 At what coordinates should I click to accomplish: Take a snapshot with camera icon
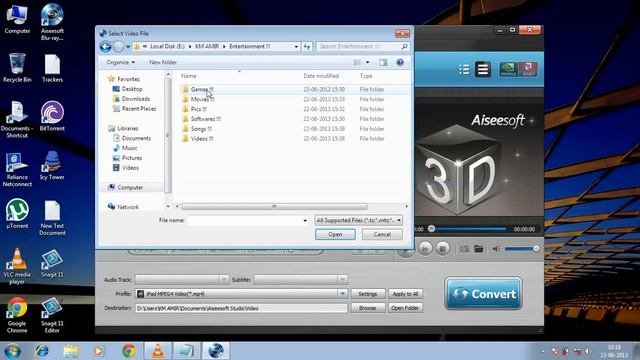tap(464, 249)
